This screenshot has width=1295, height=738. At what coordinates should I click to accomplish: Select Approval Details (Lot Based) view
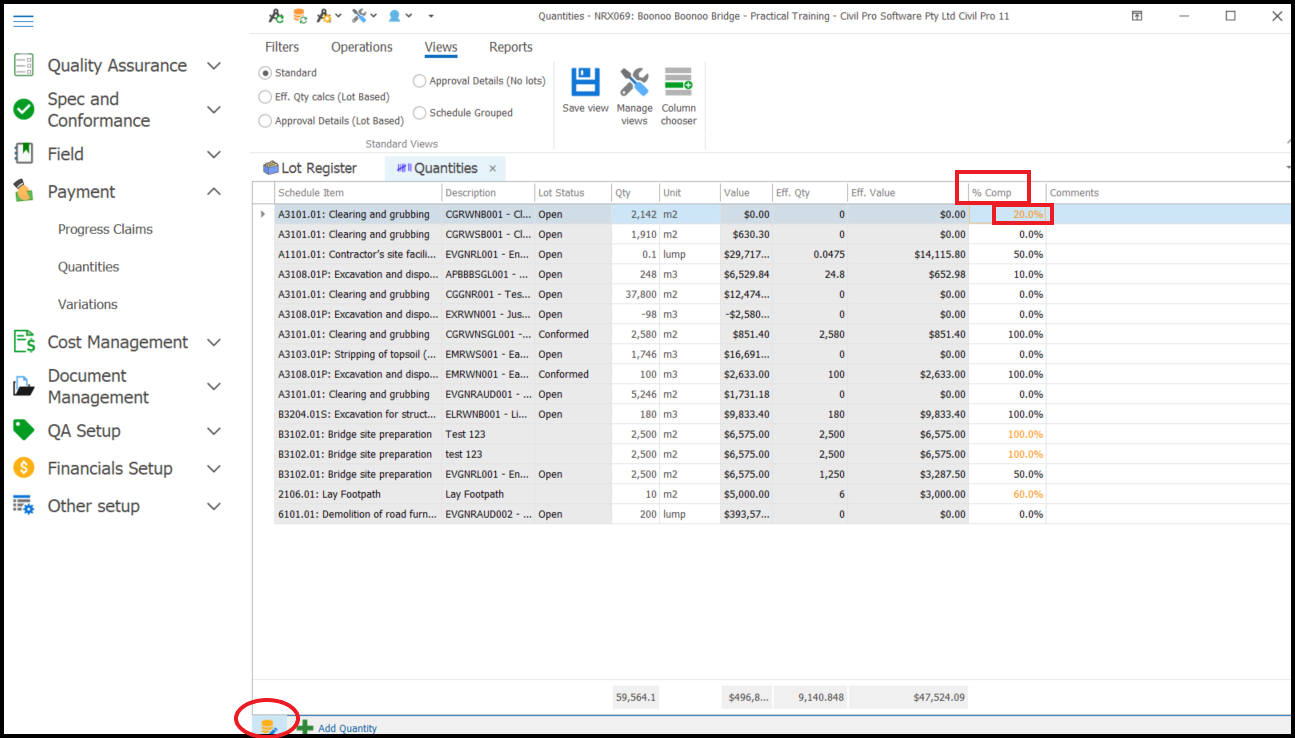[x=265, y=121]
